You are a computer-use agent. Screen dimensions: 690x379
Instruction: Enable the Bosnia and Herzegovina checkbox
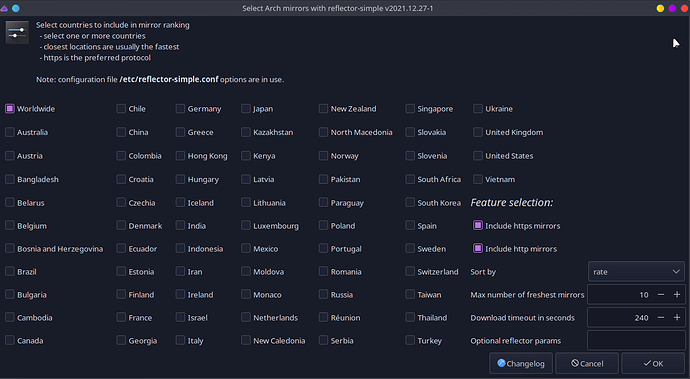[10, 248]
